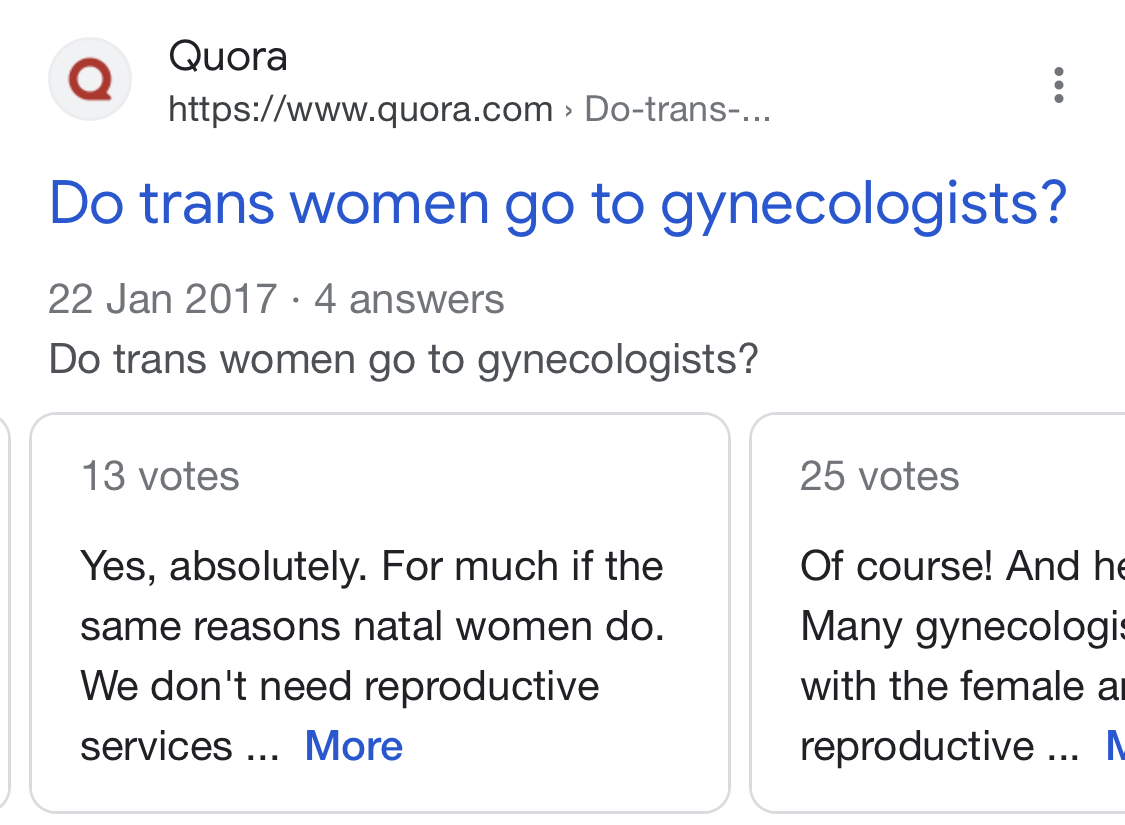Click the red Quora favicon
Screen dimensions: 1125x825
pyautogui.click(x=90, y=79)
